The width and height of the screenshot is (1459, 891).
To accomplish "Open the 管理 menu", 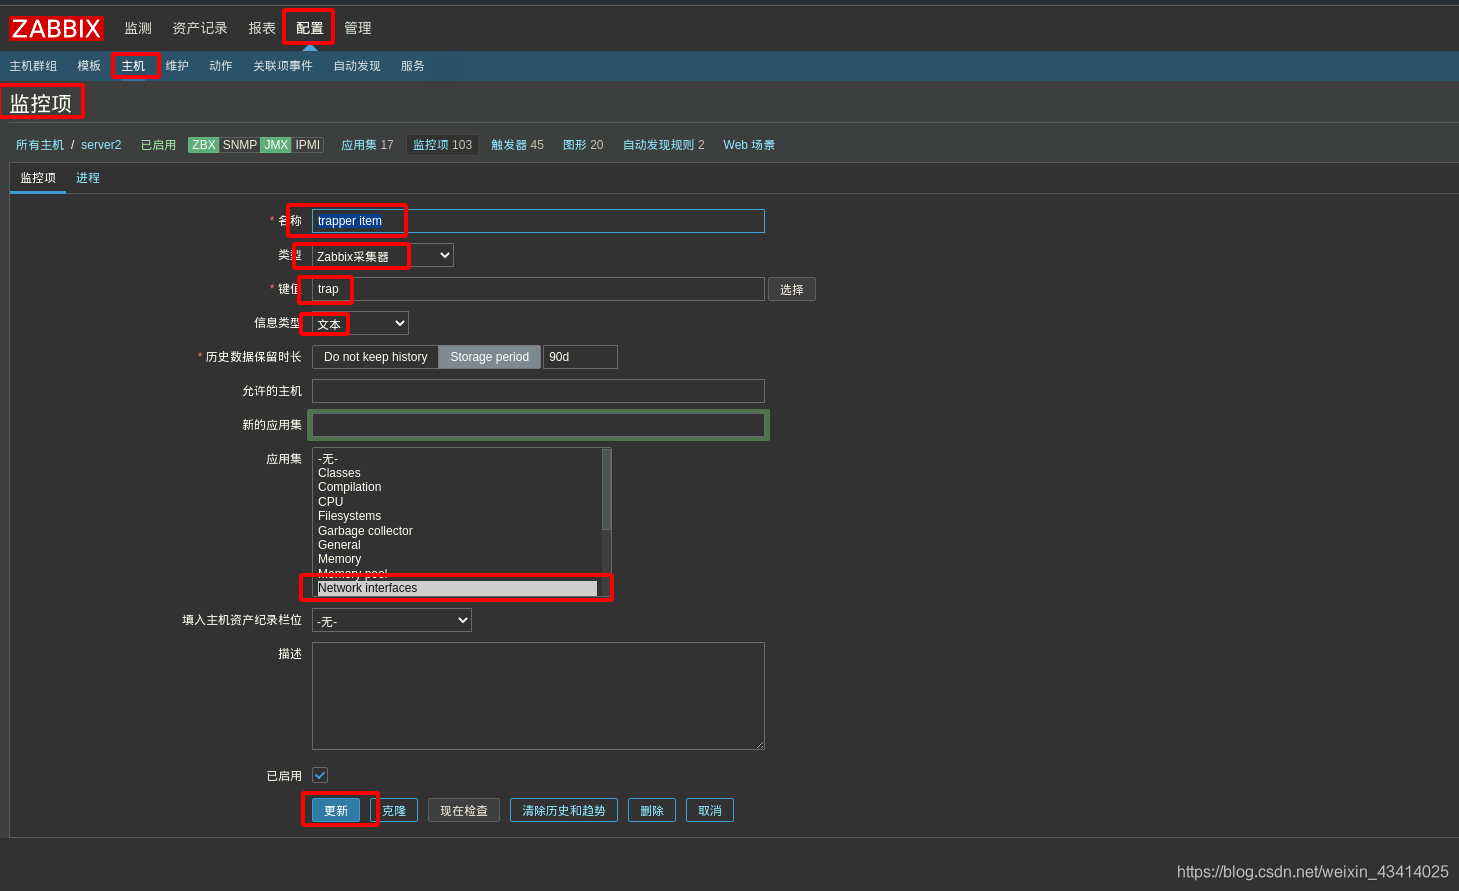I will tap(358, 28).
